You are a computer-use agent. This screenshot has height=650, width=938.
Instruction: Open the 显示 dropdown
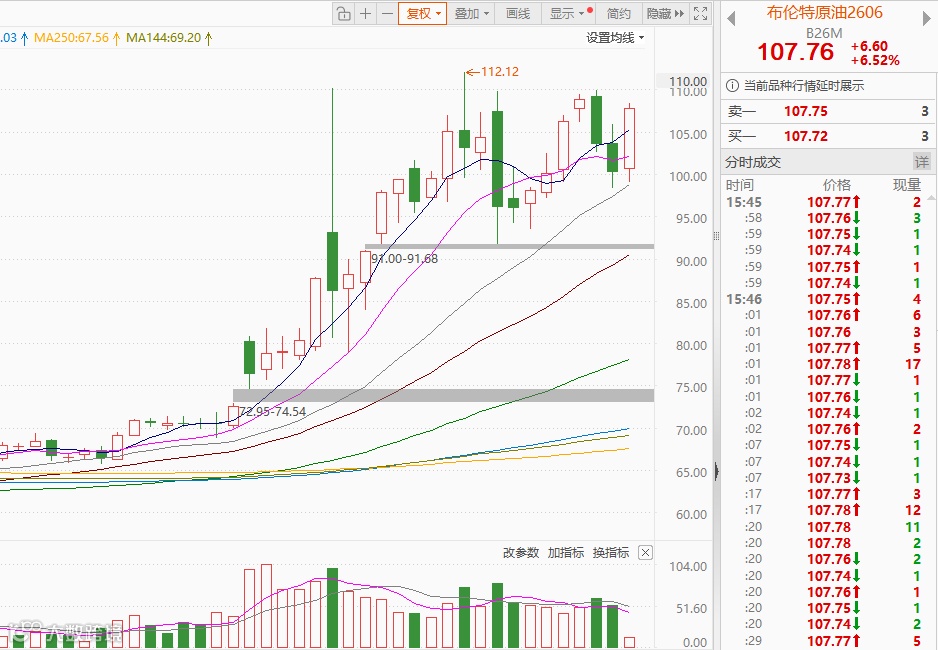(x=570, y=13)
